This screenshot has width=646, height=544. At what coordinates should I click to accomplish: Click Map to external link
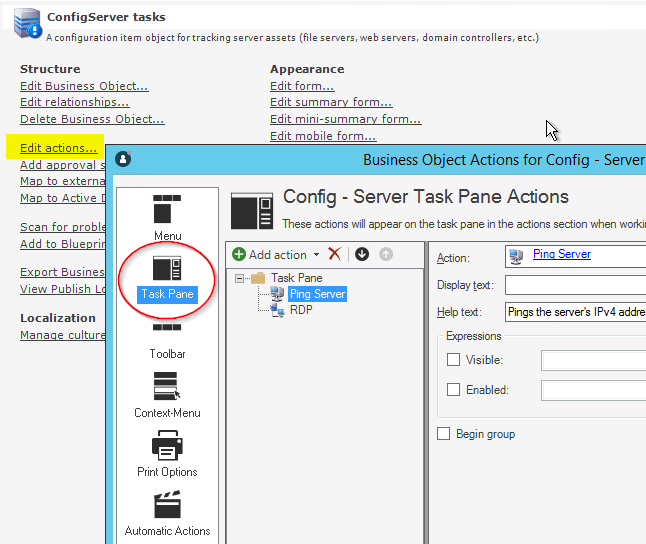click(x=63, y=181)
